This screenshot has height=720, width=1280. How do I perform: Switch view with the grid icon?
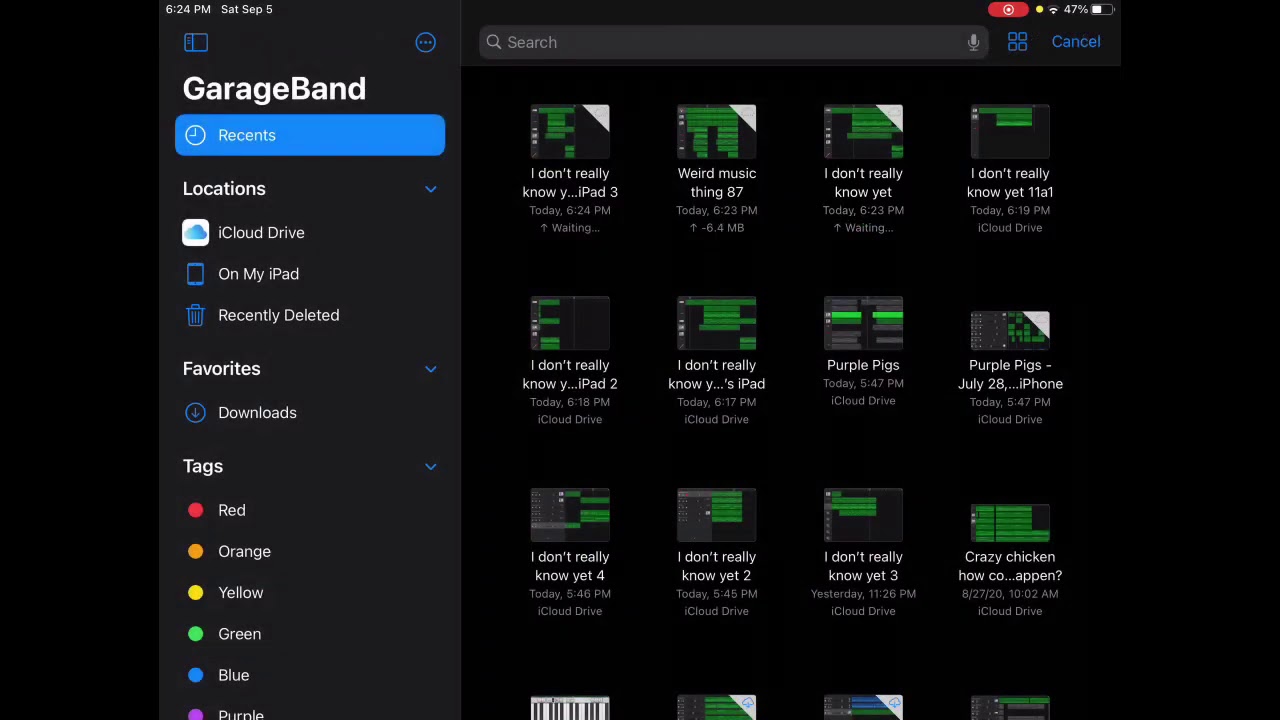pos(1017,42)
